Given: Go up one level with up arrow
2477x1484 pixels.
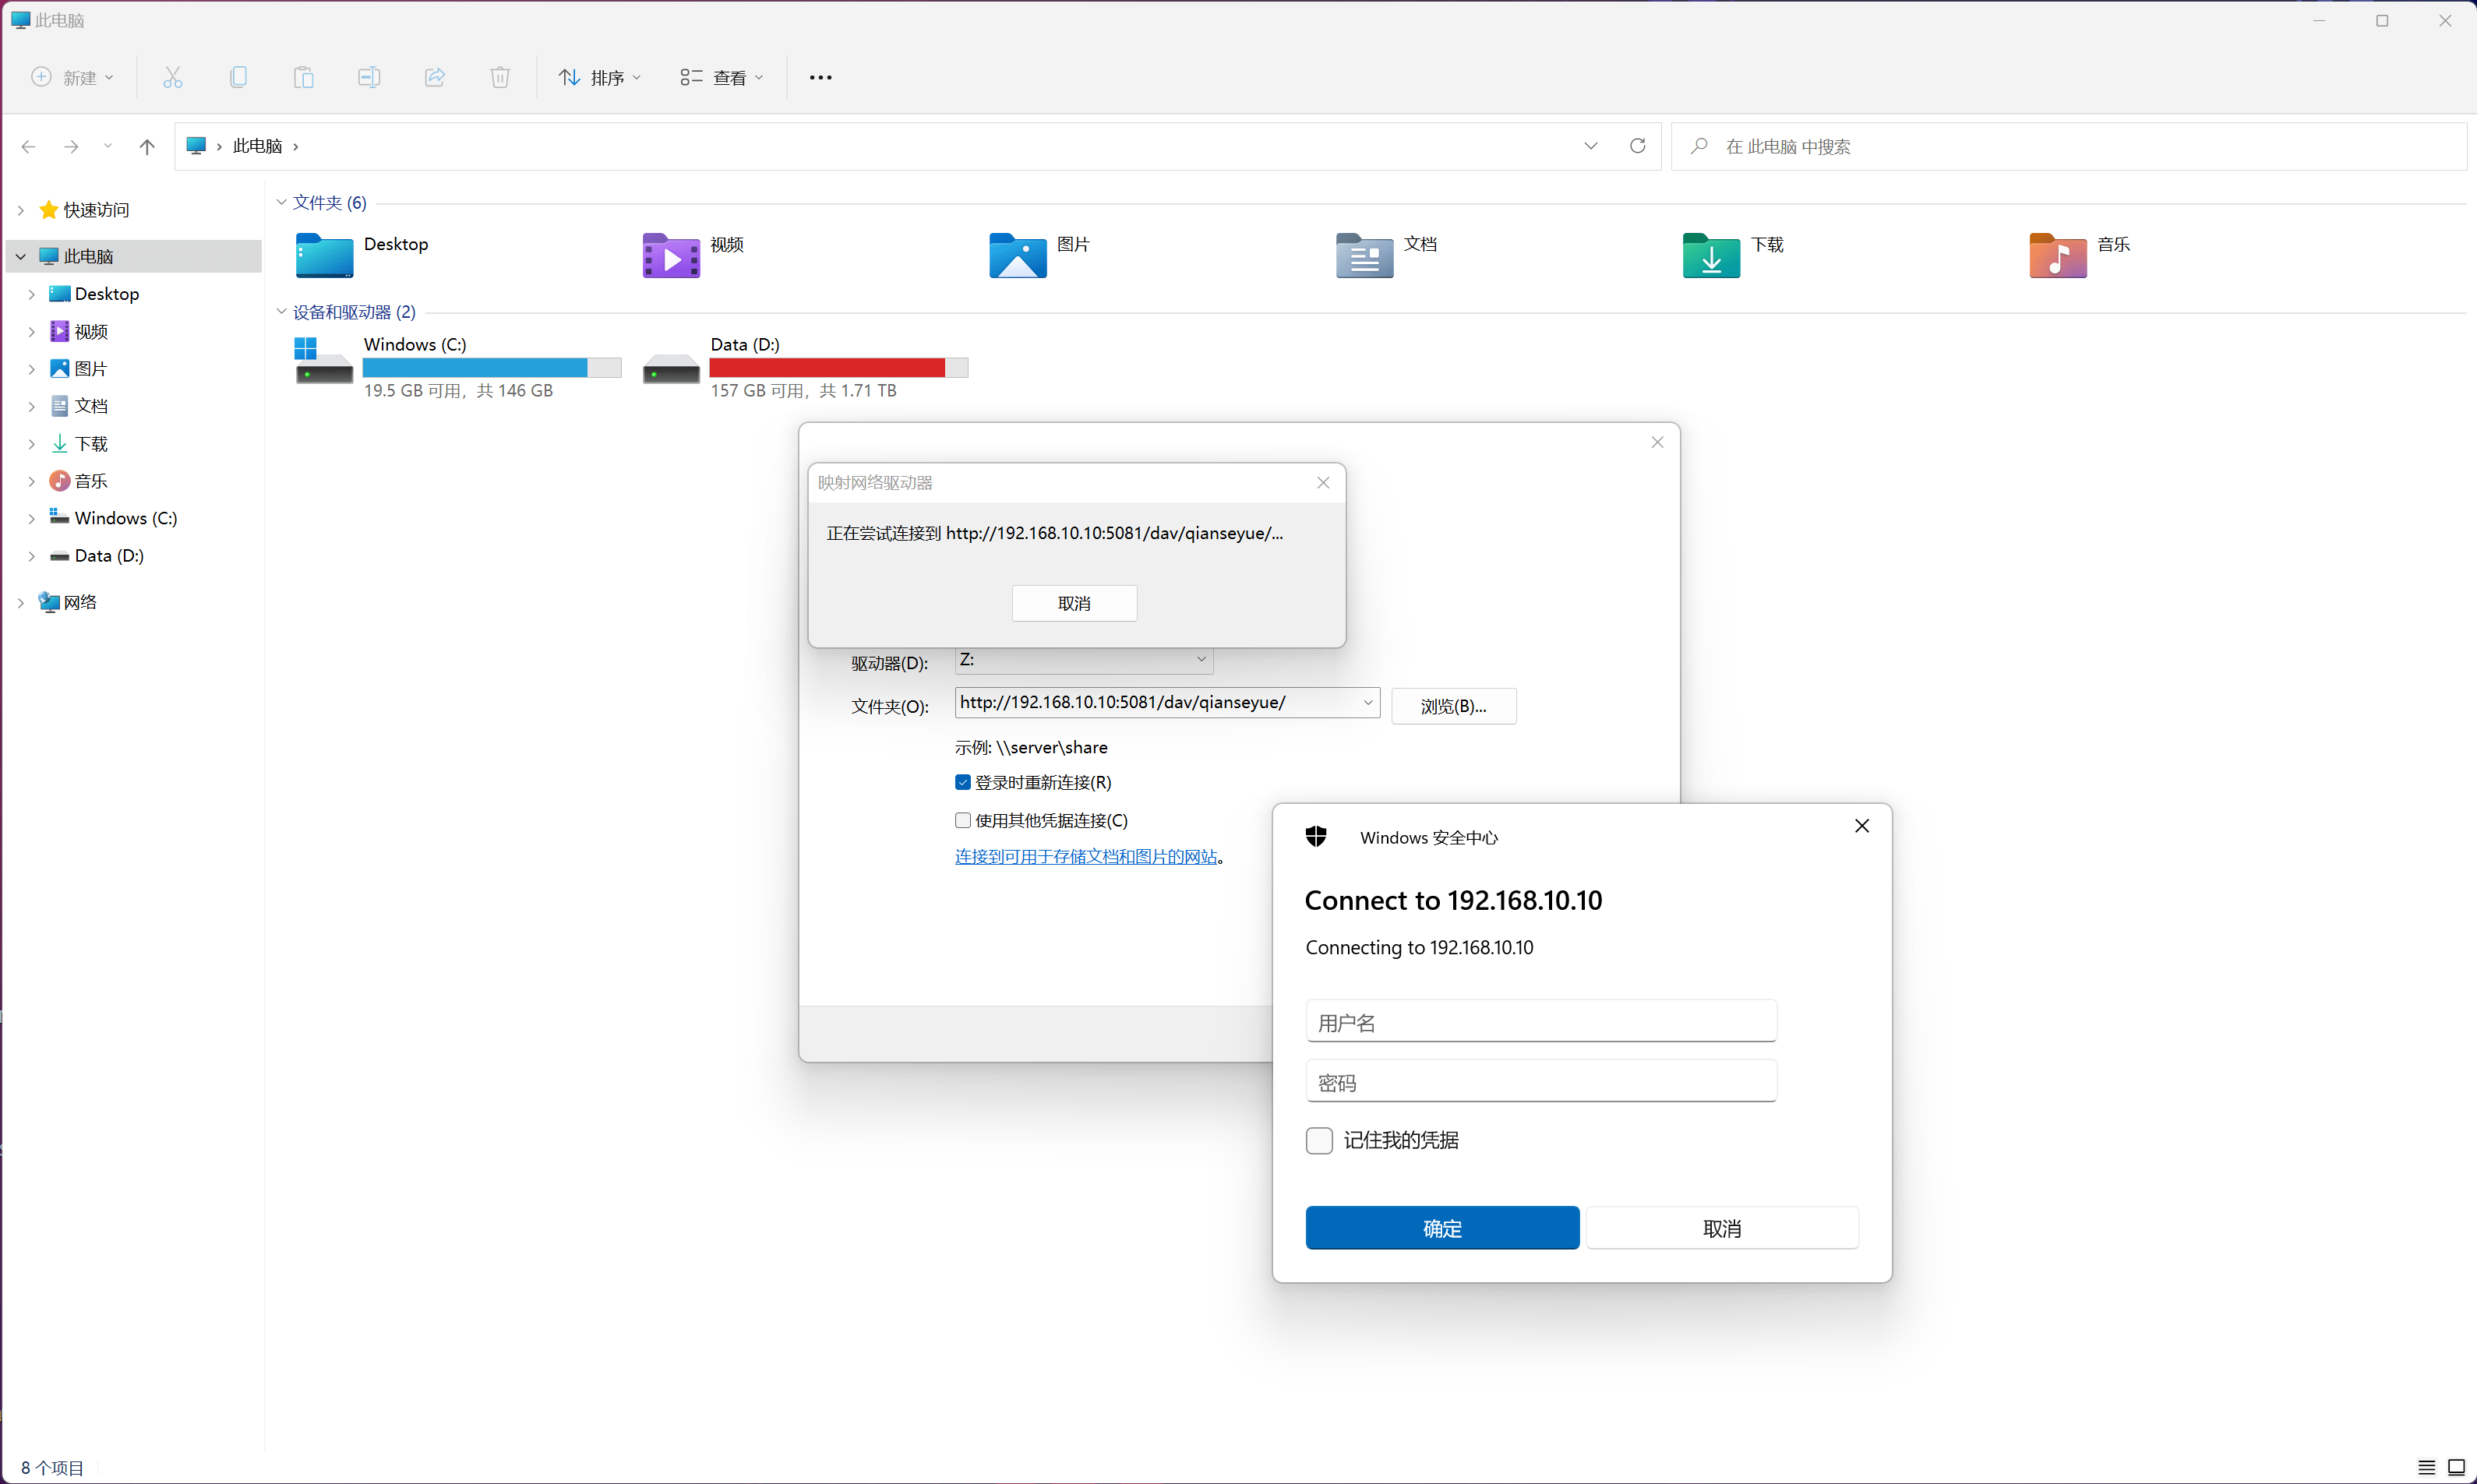Looking at the screenshot, I should [147, 147].
